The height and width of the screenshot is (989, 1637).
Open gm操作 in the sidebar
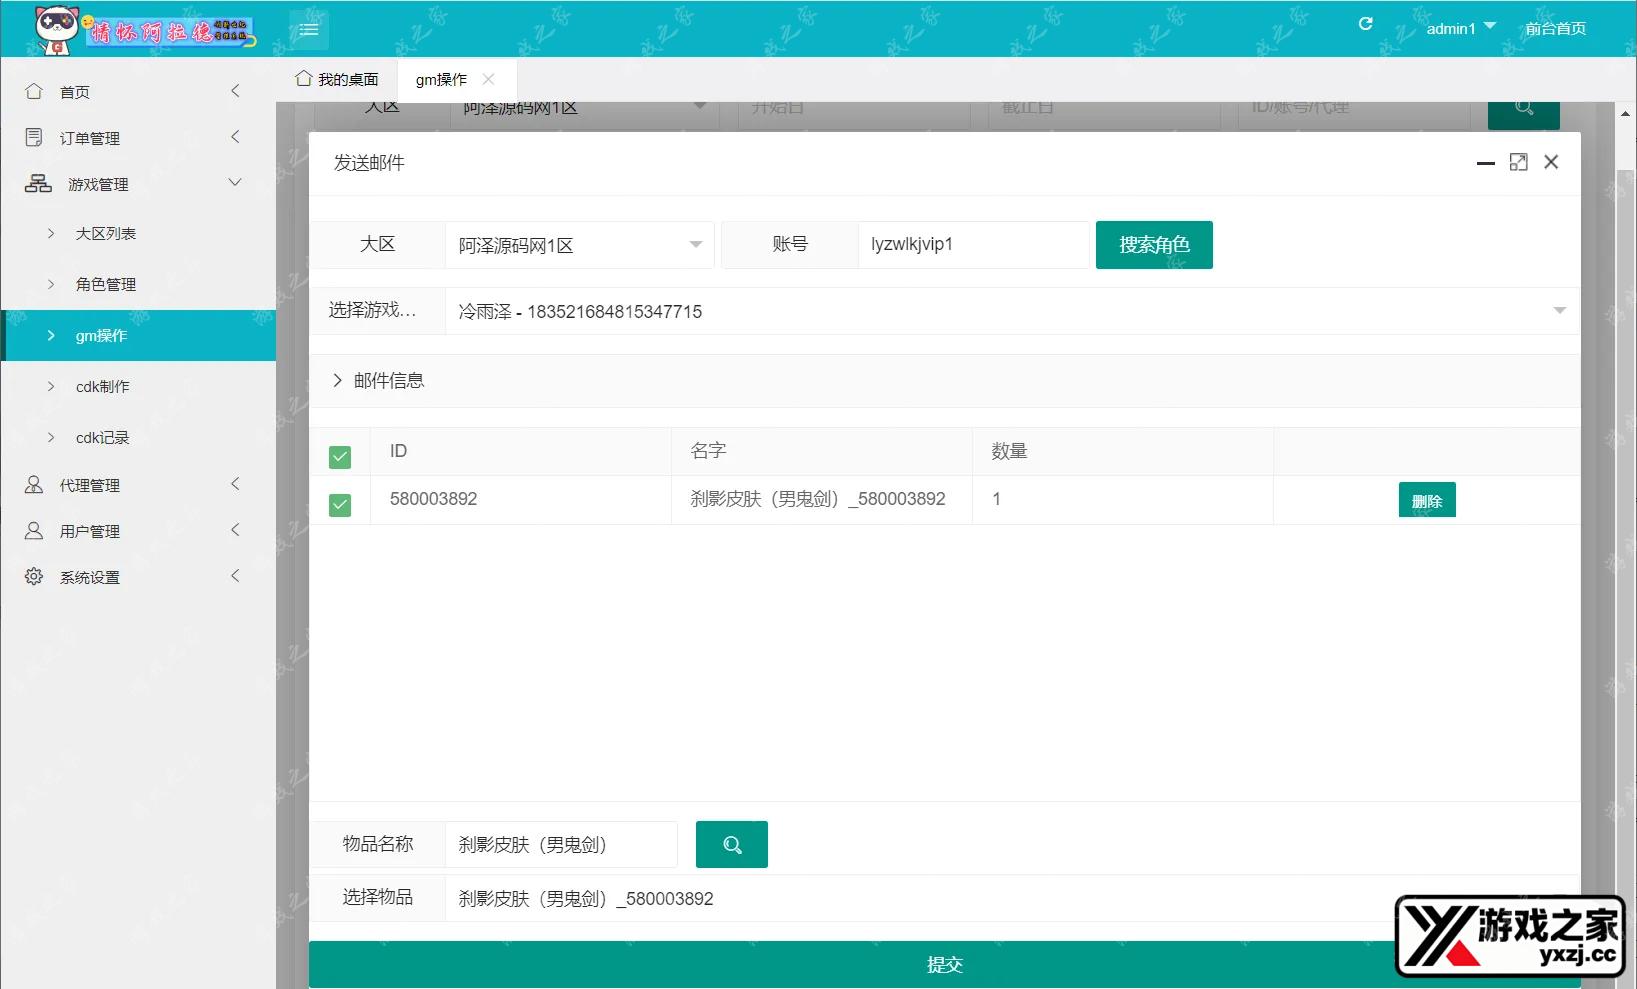(138, 335)
